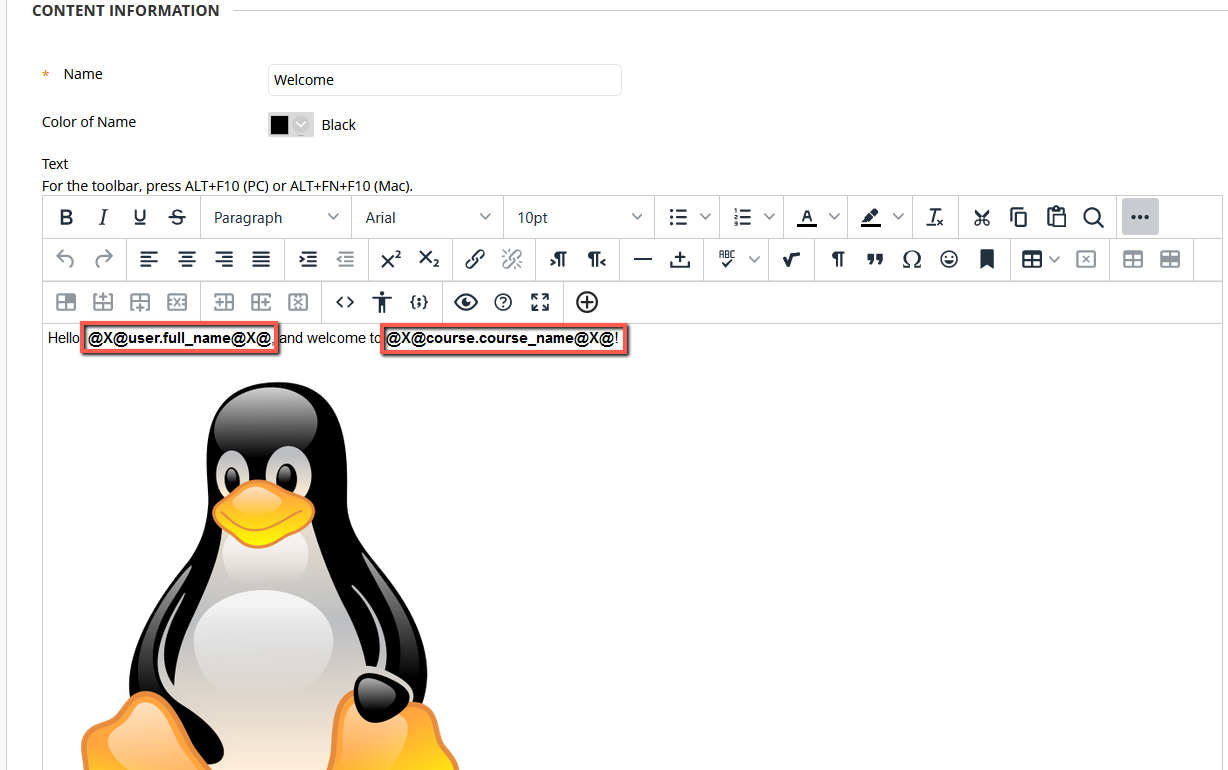The image size is (1228, 770).
Task: Open the highlight color picker arrow
Action: coord(898,217)
